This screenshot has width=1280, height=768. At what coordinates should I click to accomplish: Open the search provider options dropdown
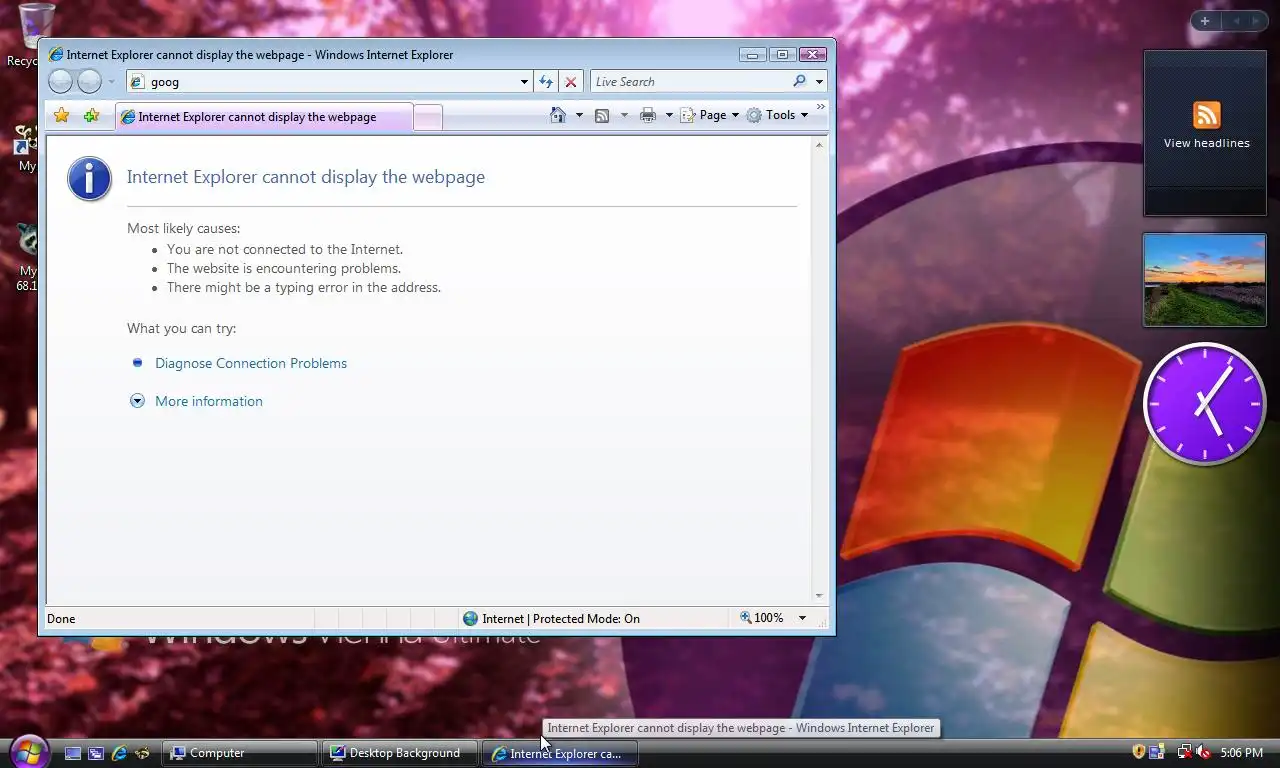[819, 82]
